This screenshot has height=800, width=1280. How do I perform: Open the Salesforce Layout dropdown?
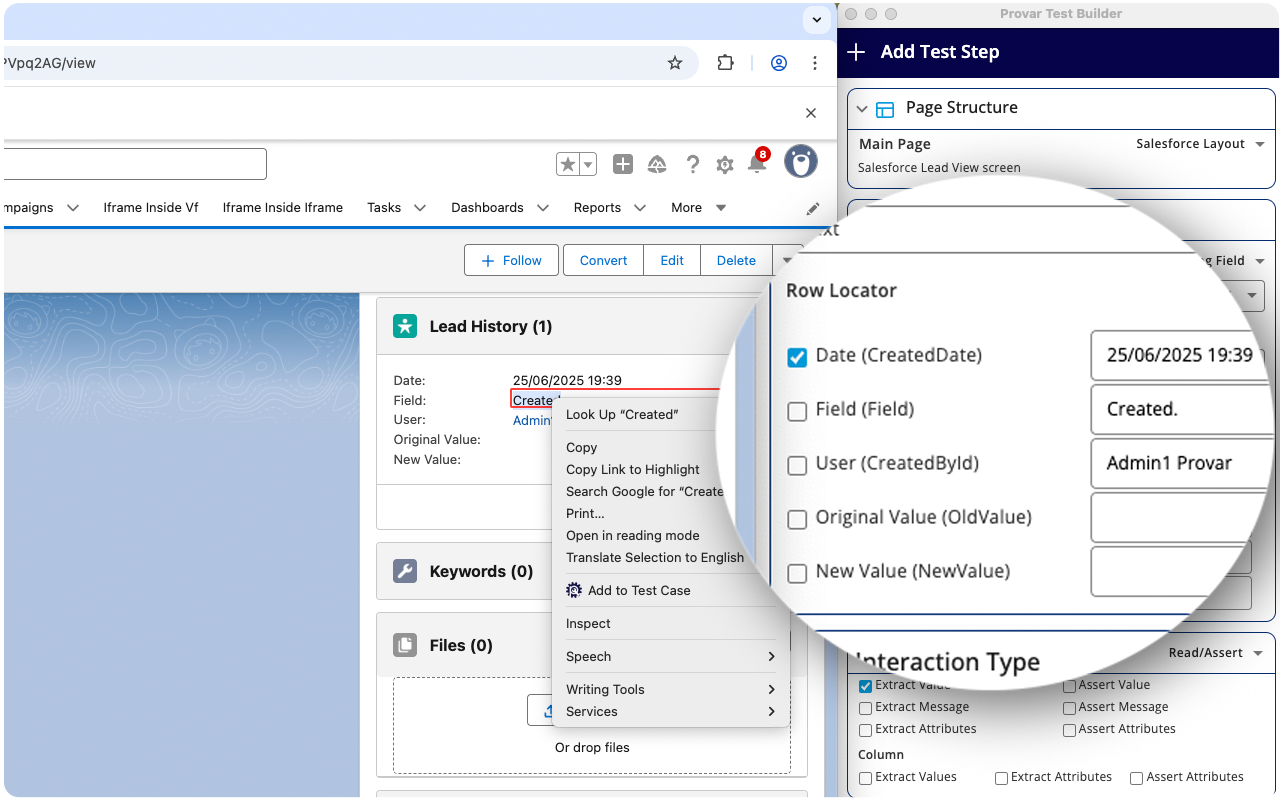1200,144
